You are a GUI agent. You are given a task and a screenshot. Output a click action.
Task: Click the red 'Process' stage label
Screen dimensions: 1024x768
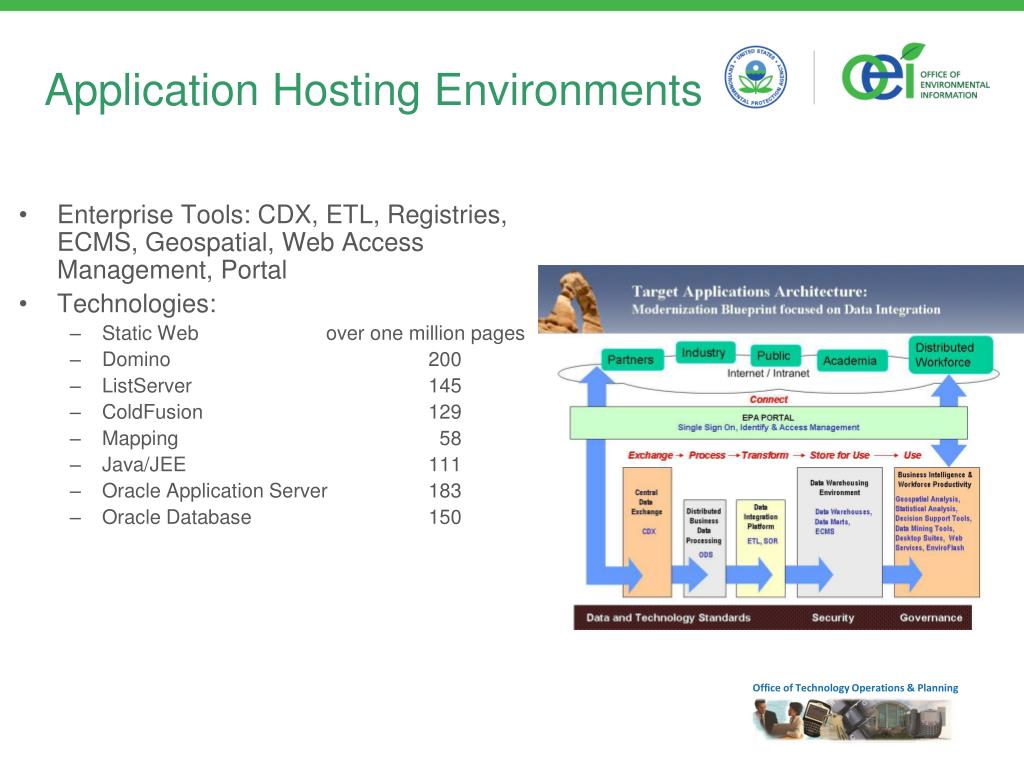[707, 455]
